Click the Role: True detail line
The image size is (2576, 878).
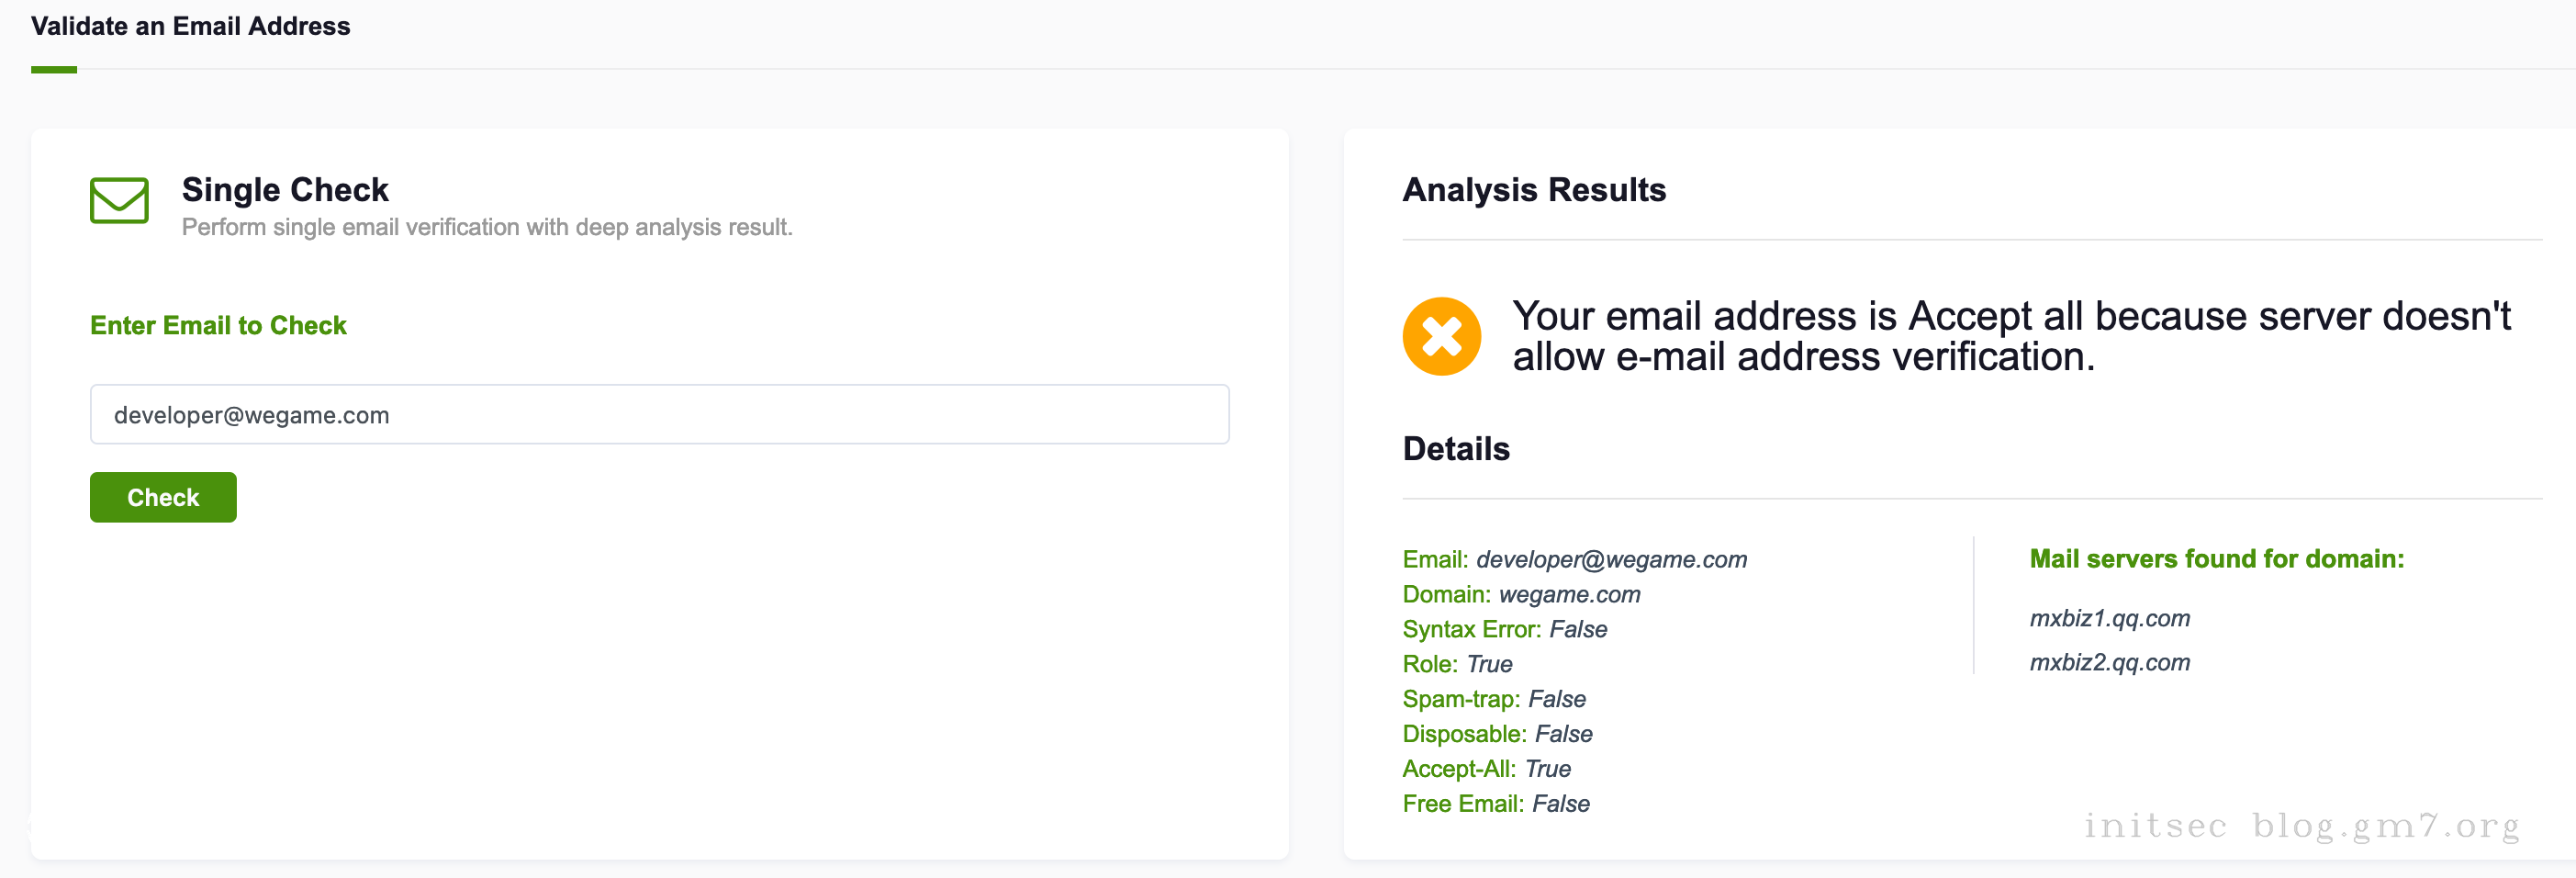(1456, 664)
